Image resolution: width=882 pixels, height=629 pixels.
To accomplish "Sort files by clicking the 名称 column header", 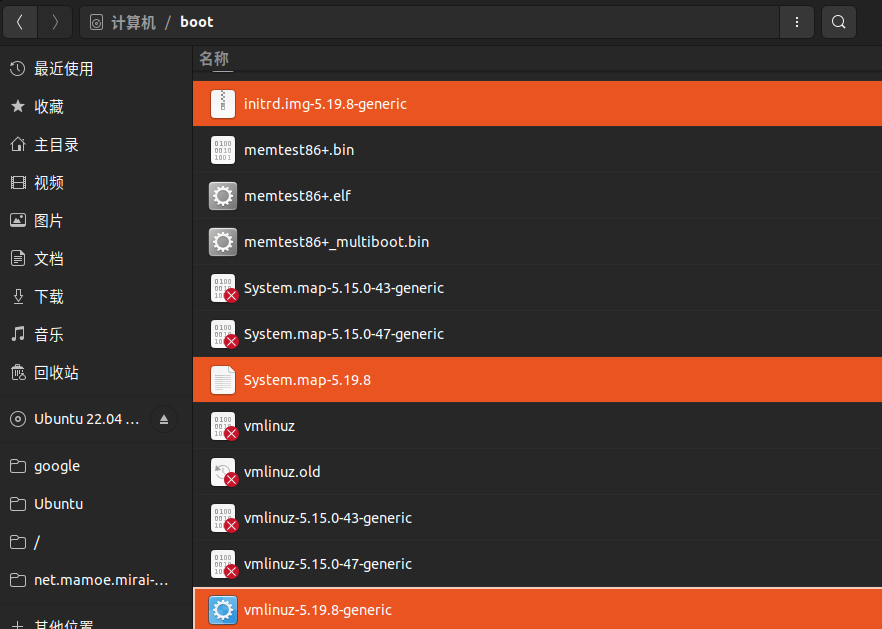I will [x=214, y=59].
